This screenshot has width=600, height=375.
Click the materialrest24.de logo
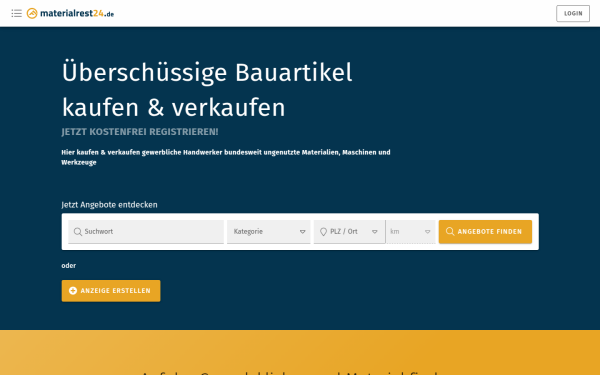(x=70, y=13)
